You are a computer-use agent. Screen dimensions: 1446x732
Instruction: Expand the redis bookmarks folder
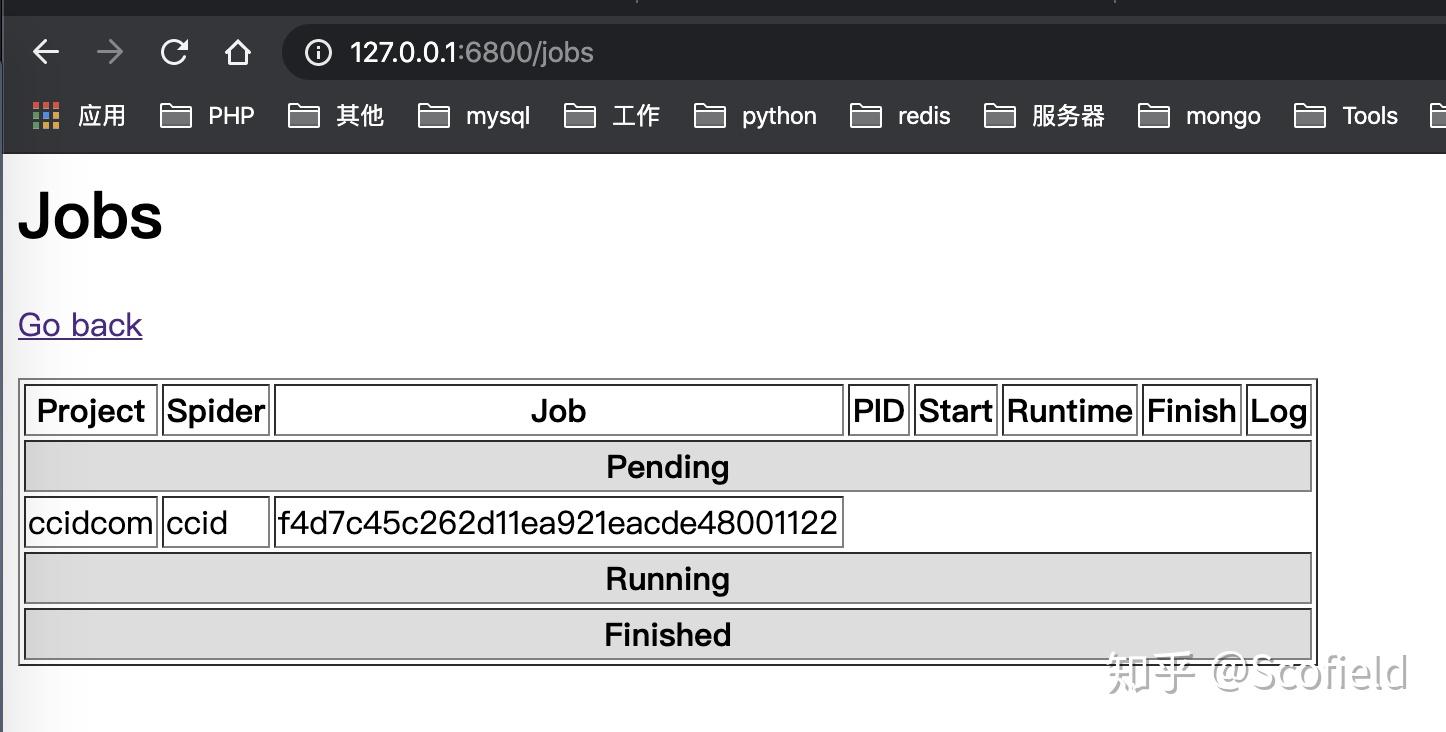pos(900,116)
